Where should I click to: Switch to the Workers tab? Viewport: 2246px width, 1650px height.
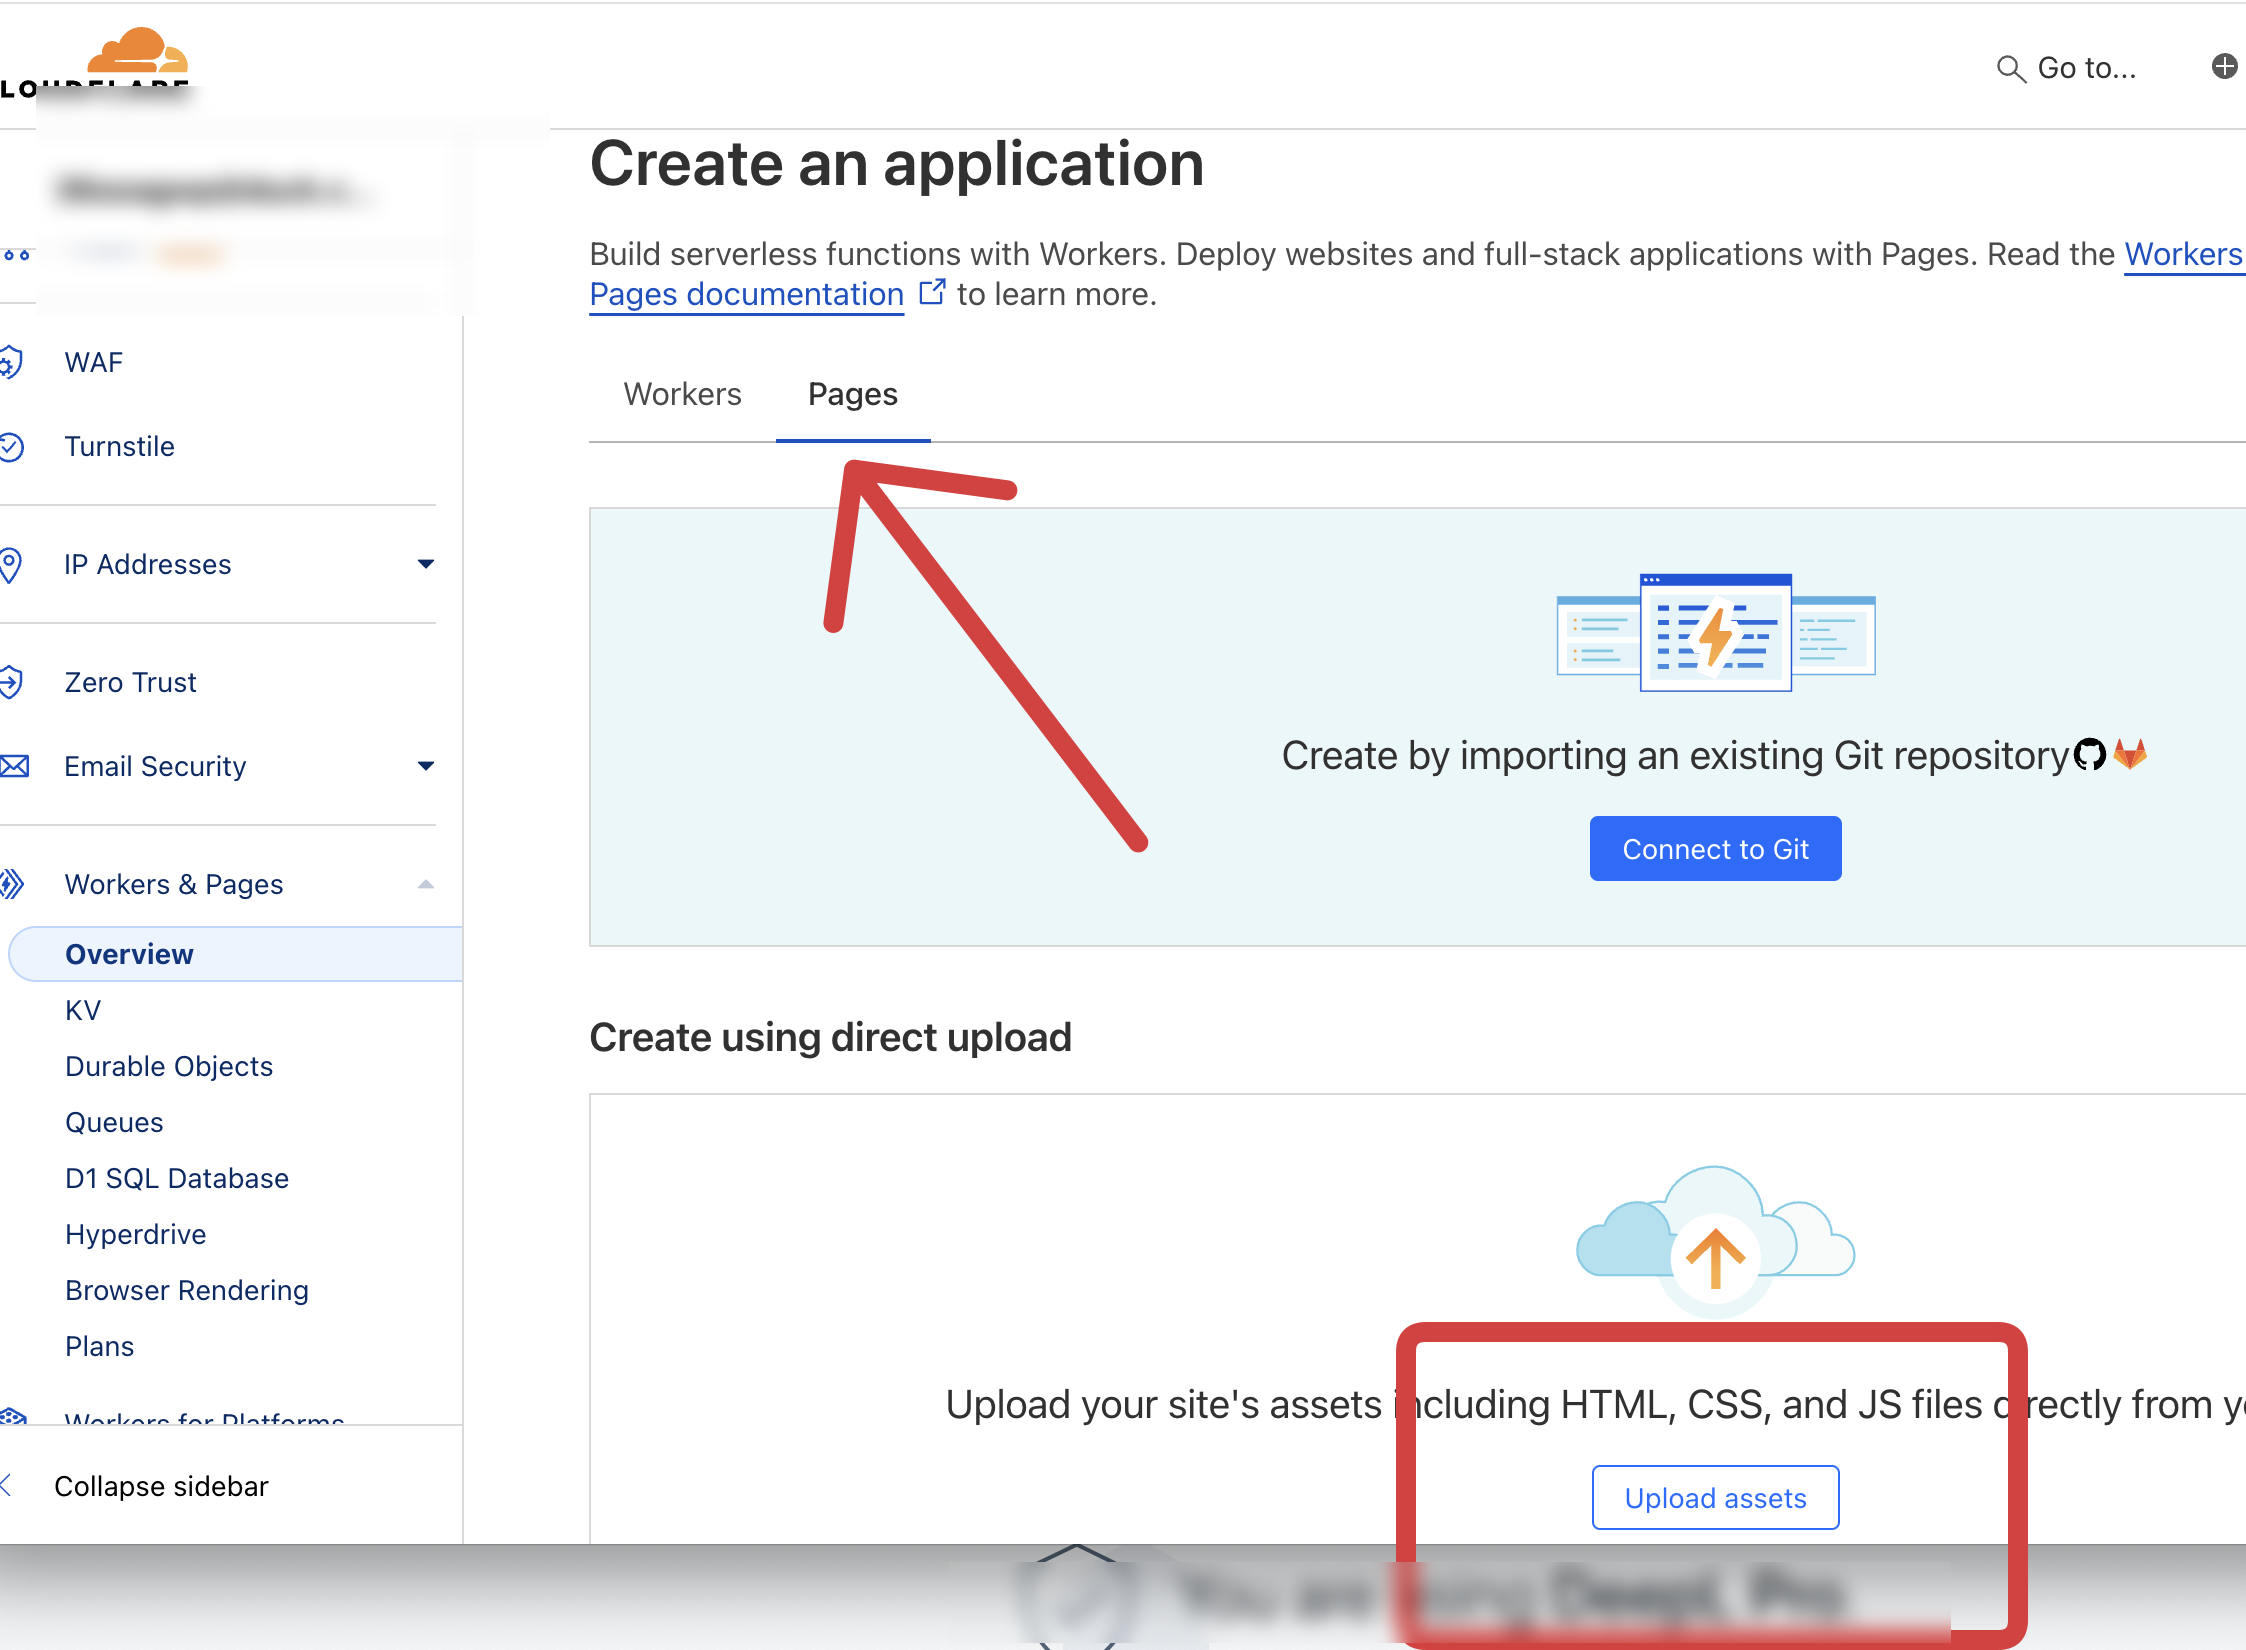pyautogui.click(x=682, y=394)
